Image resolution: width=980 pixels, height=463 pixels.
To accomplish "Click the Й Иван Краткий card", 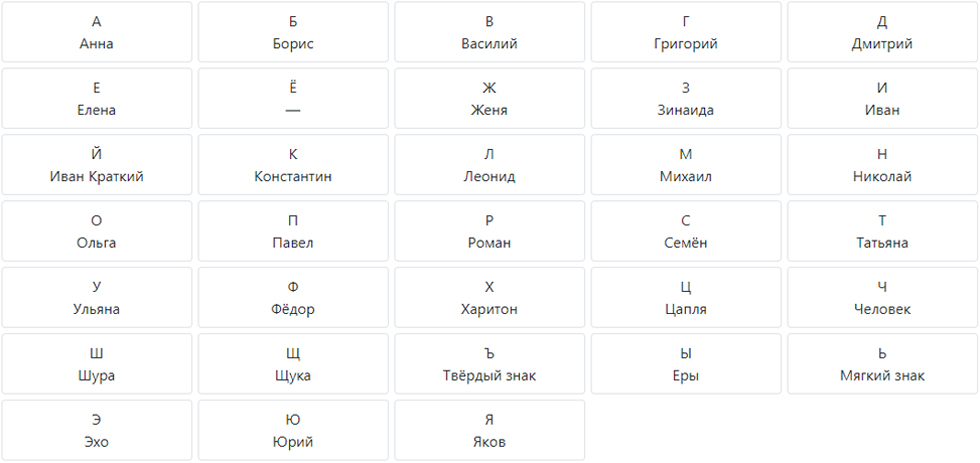I will 96,165.
